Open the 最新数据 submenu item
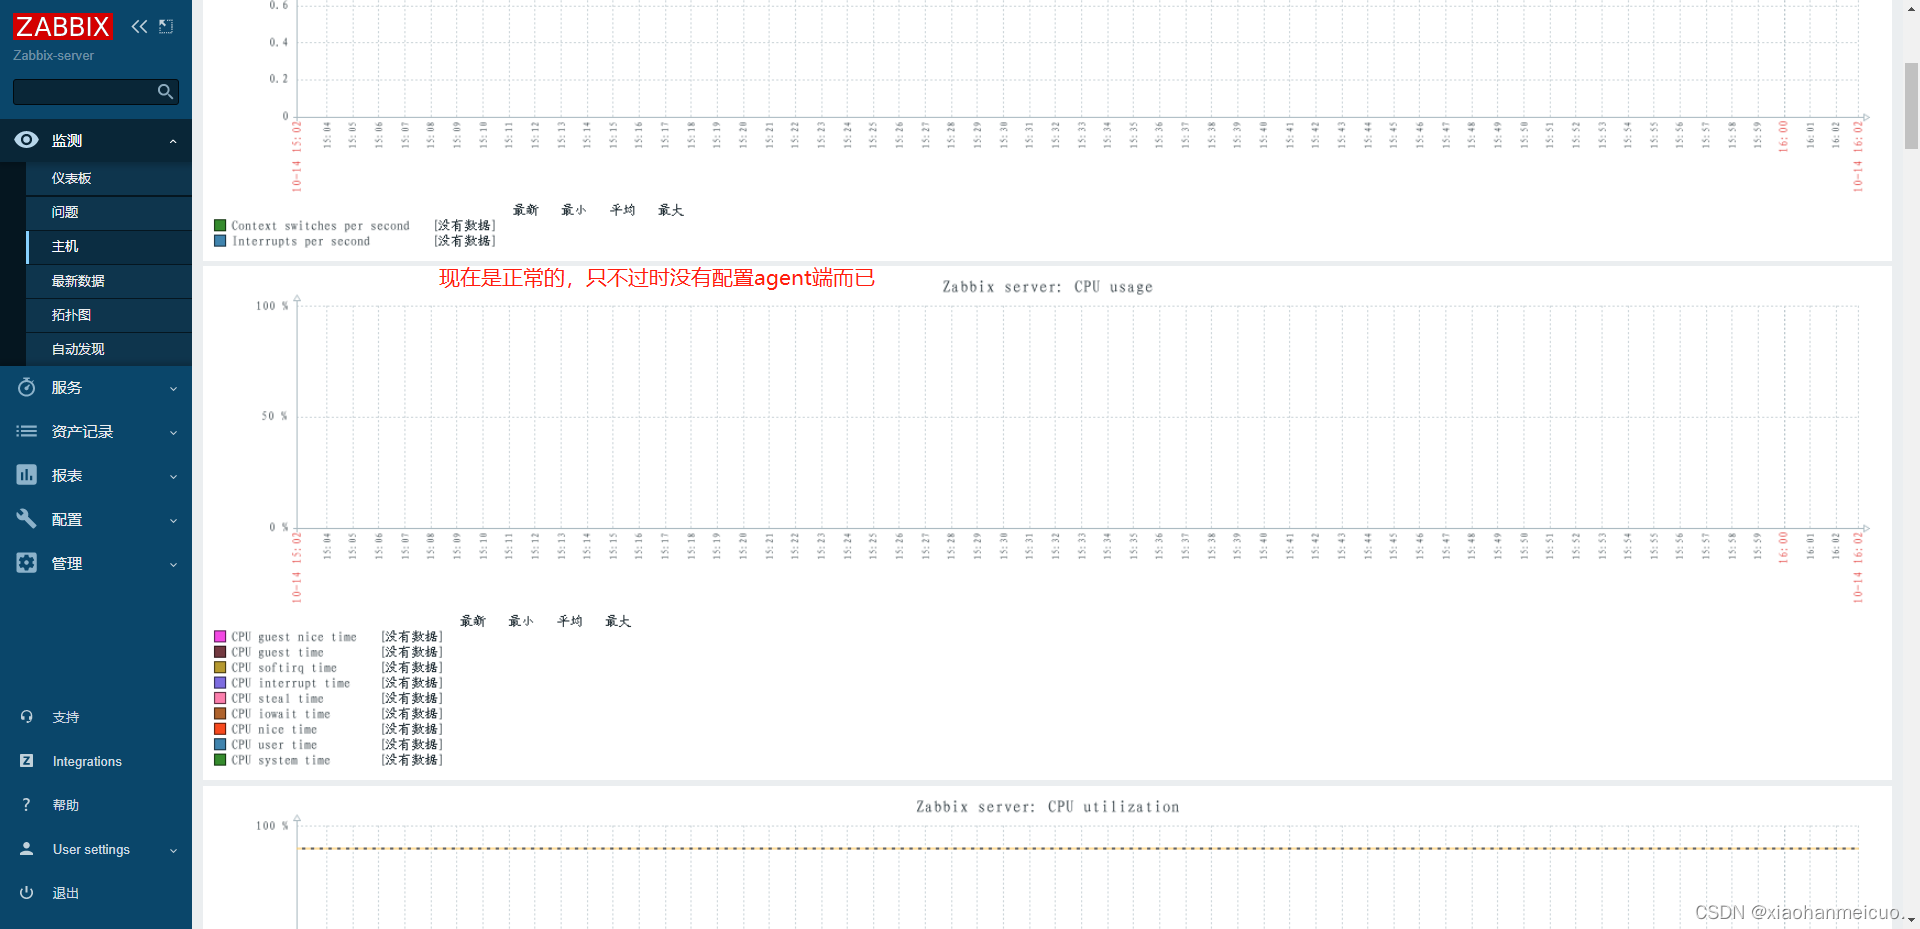The width and height of the screenshot is (1920, 929). (109, 281)
